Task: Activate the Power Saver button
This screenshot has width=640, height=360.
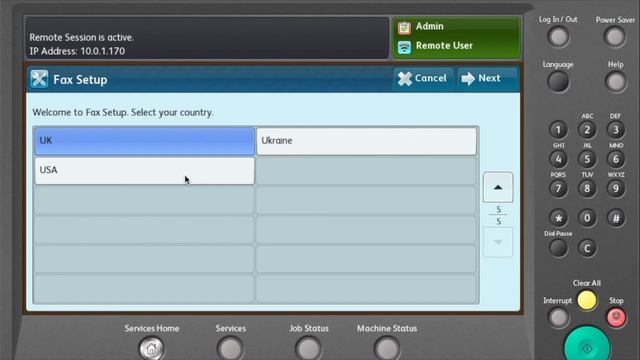Action: [615, 37]
